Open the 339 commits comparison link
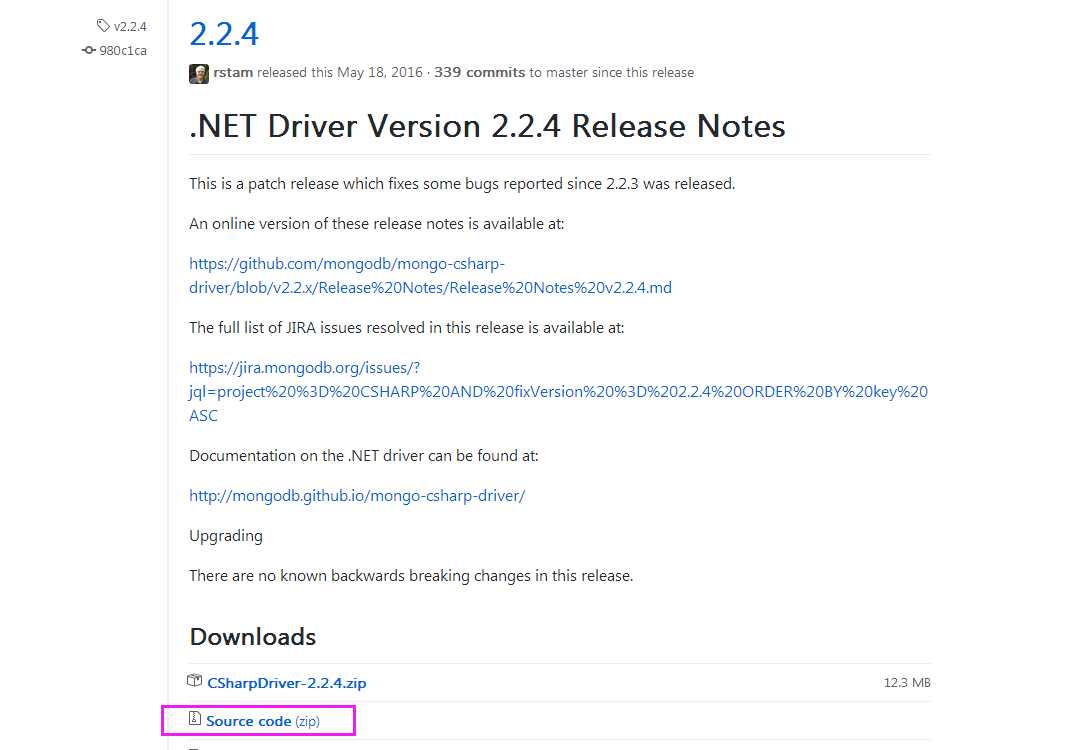 (x=480, y=72)
